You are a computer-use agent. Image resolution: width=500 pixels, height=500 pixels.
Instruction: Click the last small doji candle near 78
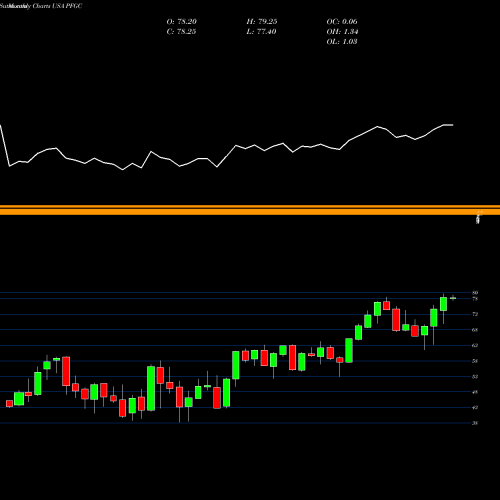tap(453, 298)
